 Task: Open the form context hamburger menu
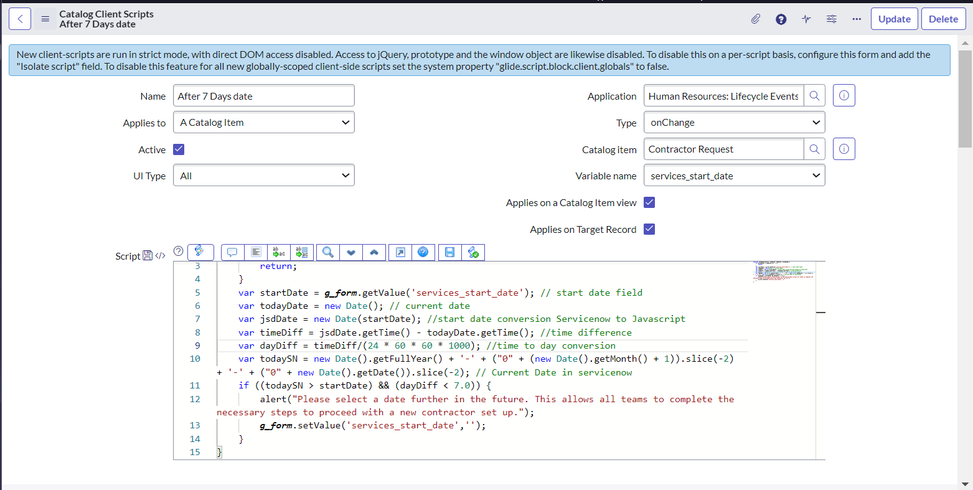tap(45, 19)
